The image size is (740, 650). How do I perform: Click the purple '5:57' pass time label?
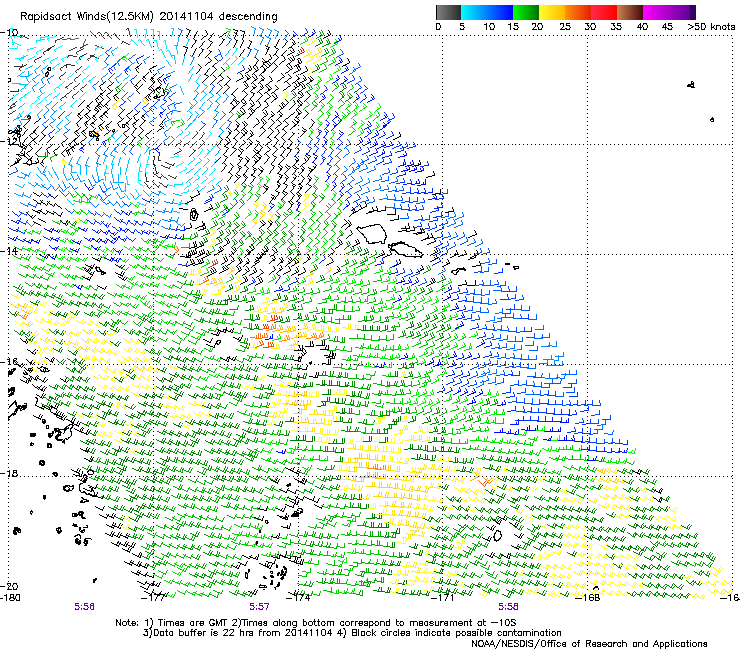tap(260, 607)
